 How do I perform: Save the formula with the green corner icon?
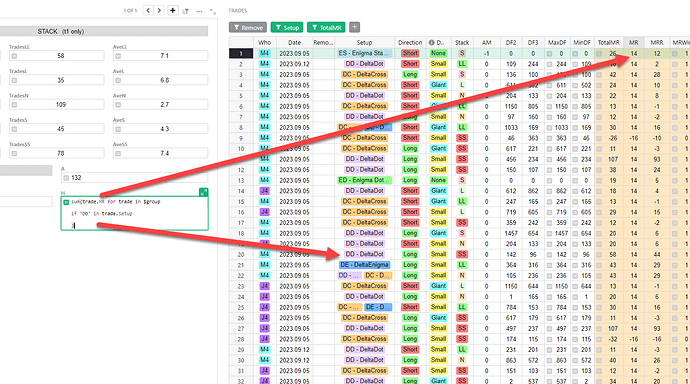(204, 192)
